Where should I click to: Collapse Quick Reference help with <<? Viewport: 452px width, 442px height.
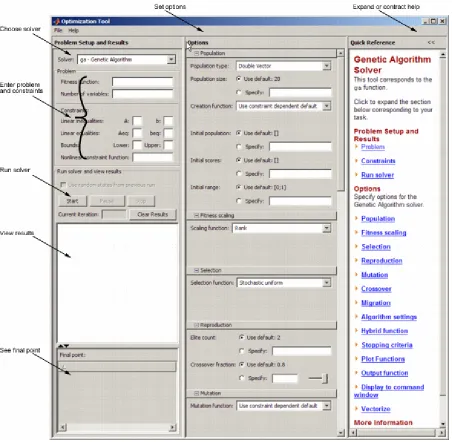click(x=431, y=42)
